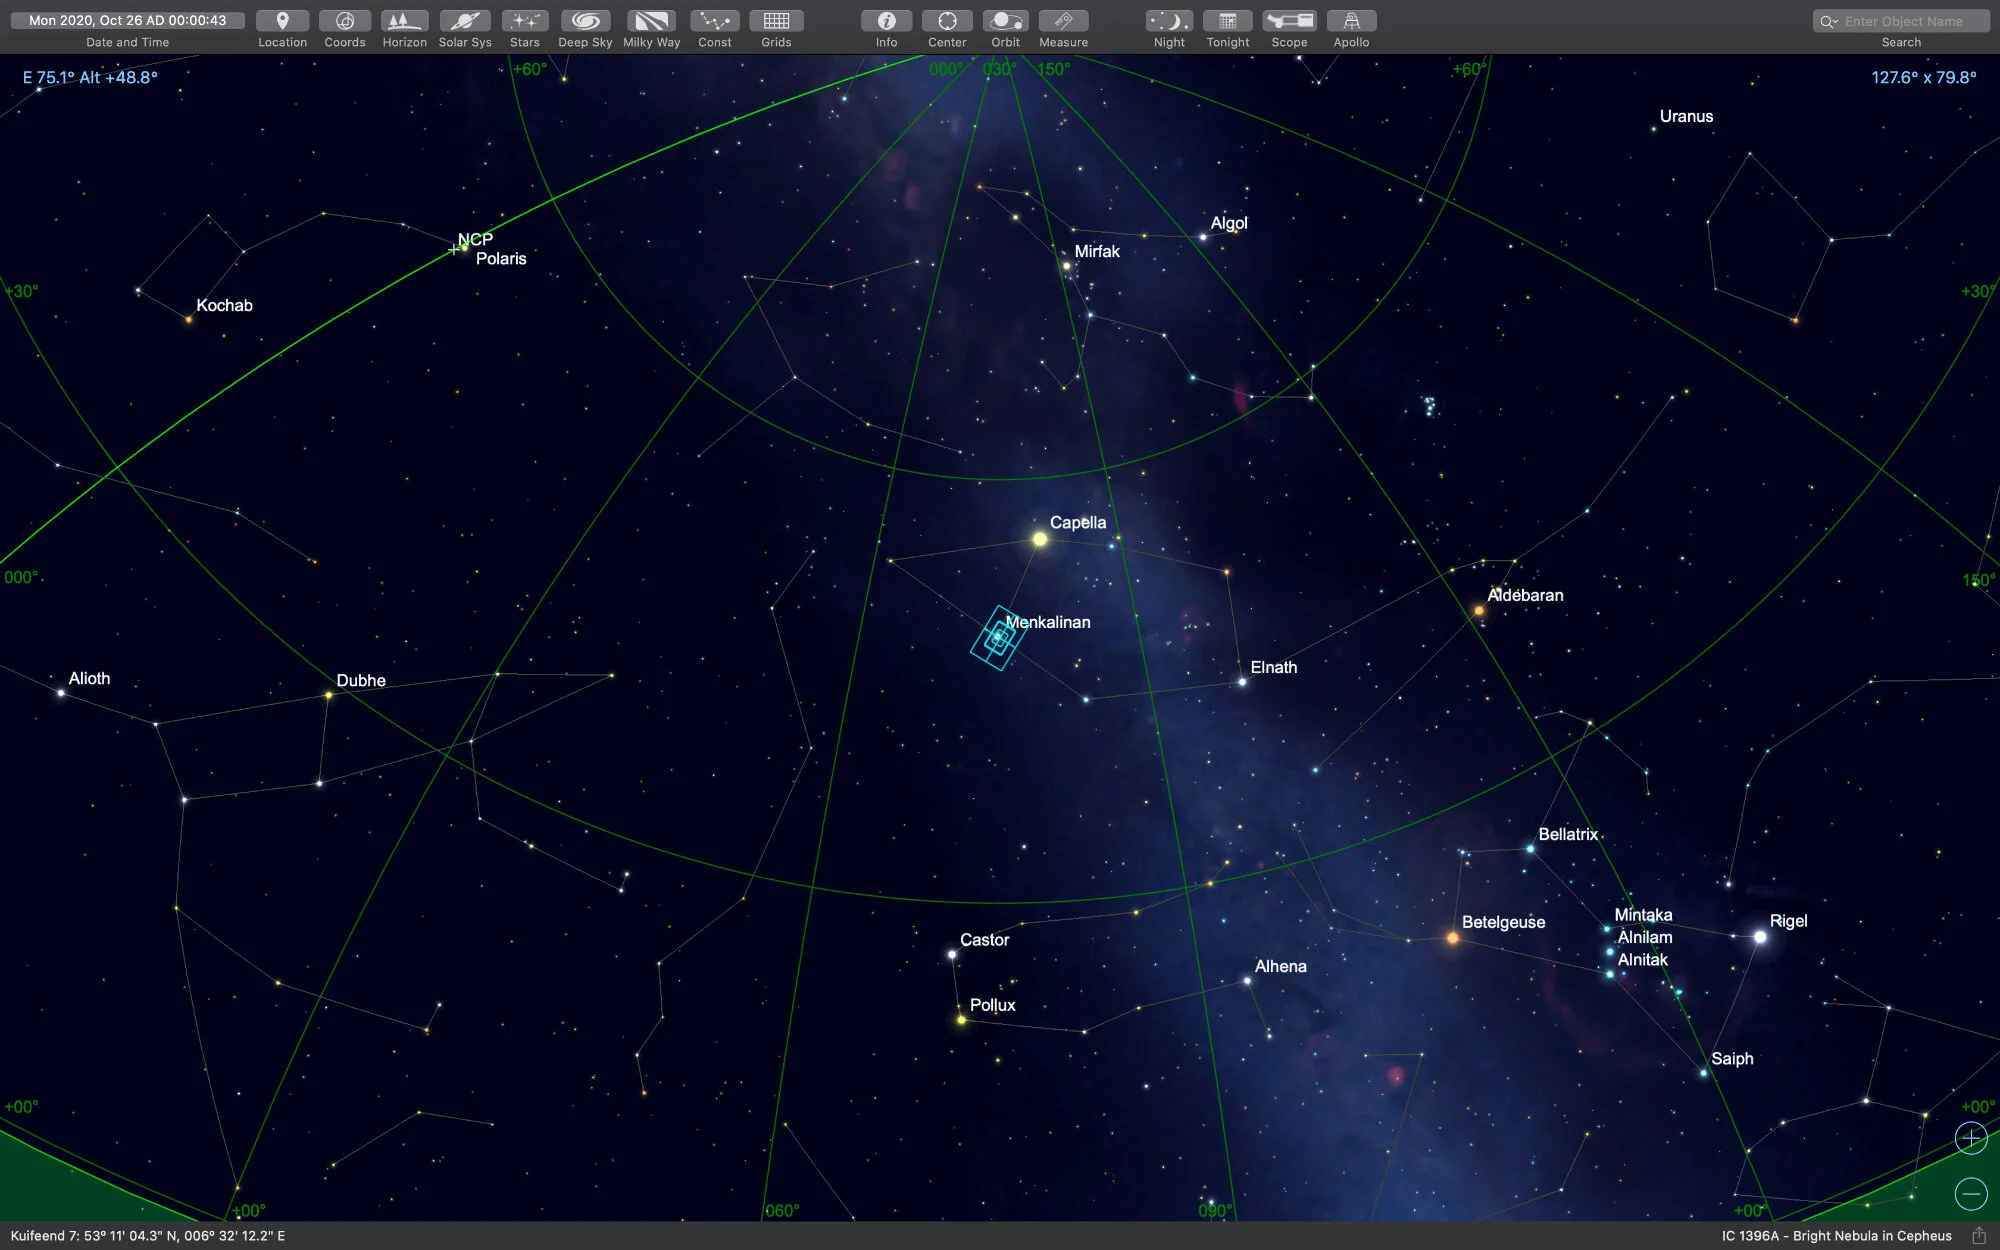Viewport: 2000px width, 1250px height.
Task: Open the Location settings pin icon
Action: 282,21
